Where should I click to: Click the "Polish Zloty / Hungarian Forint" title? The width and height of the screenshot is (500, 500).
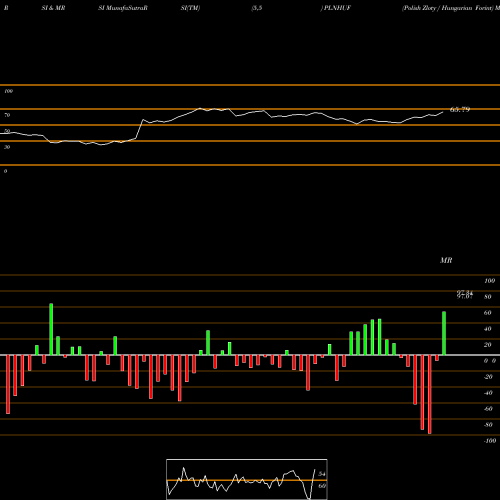pyautogui.click(x=448, y=8)
